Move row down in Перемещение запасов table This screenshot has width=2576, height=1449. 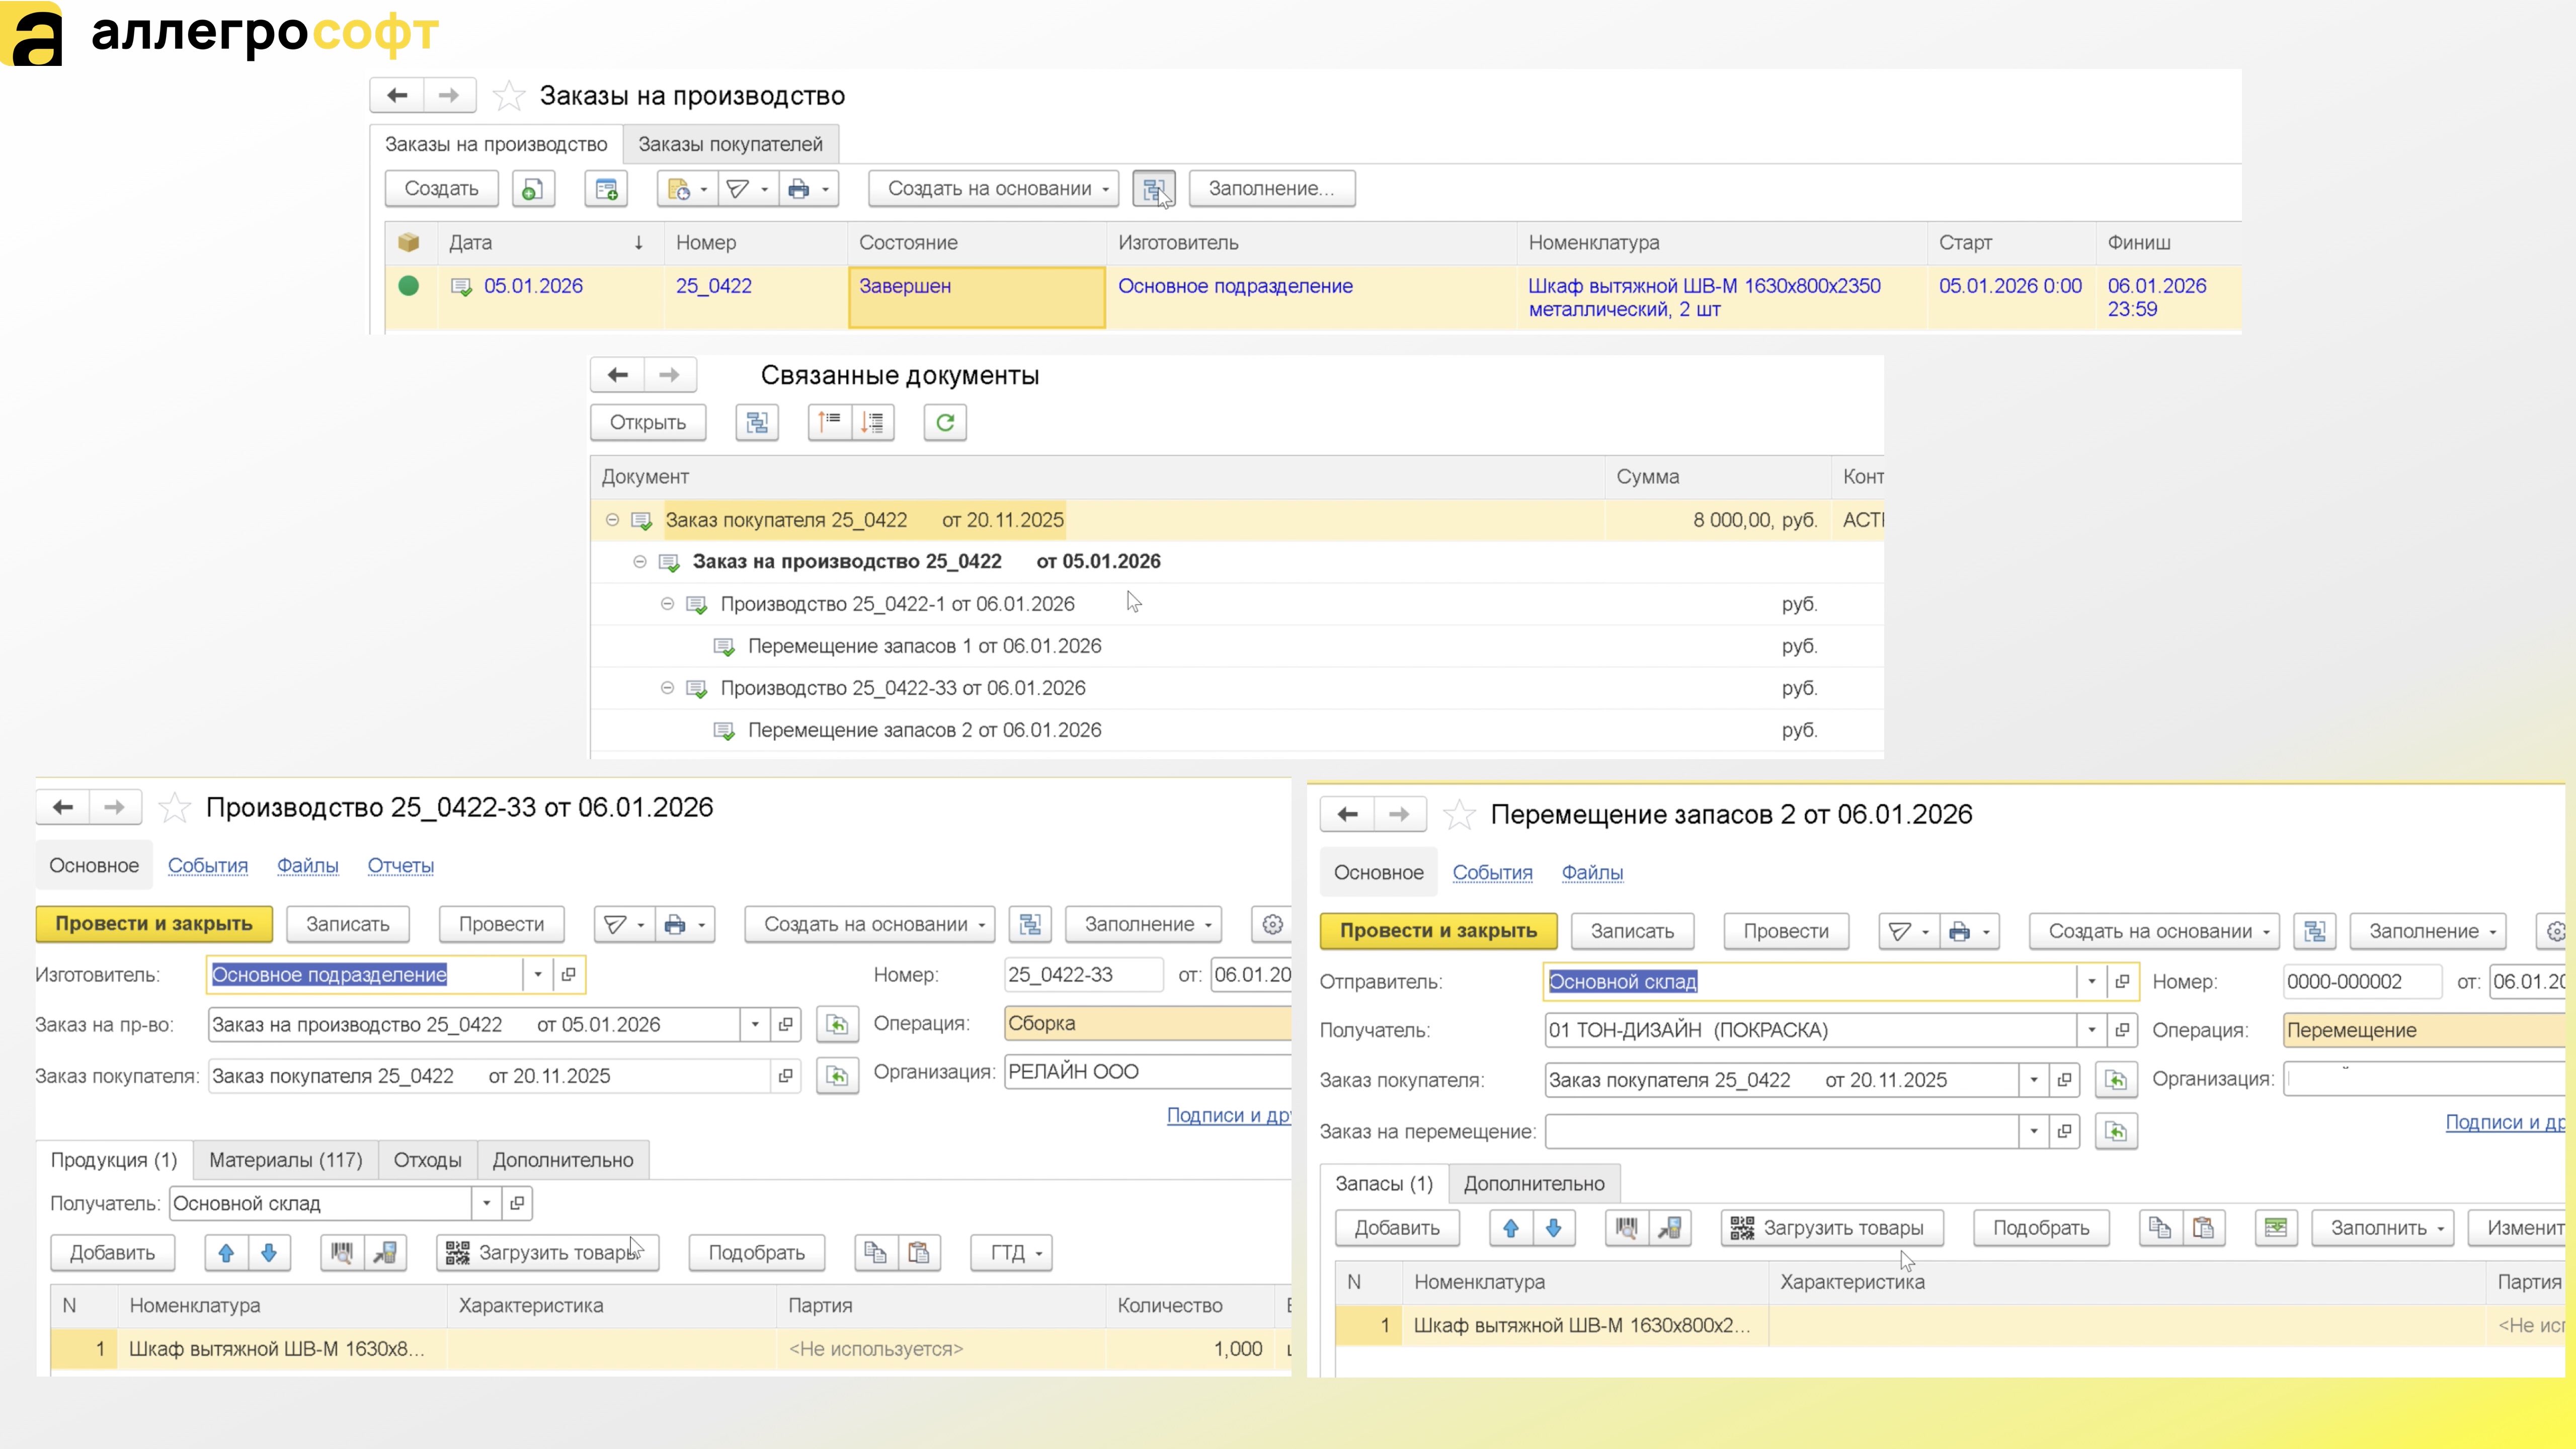pos(1553,1228)
